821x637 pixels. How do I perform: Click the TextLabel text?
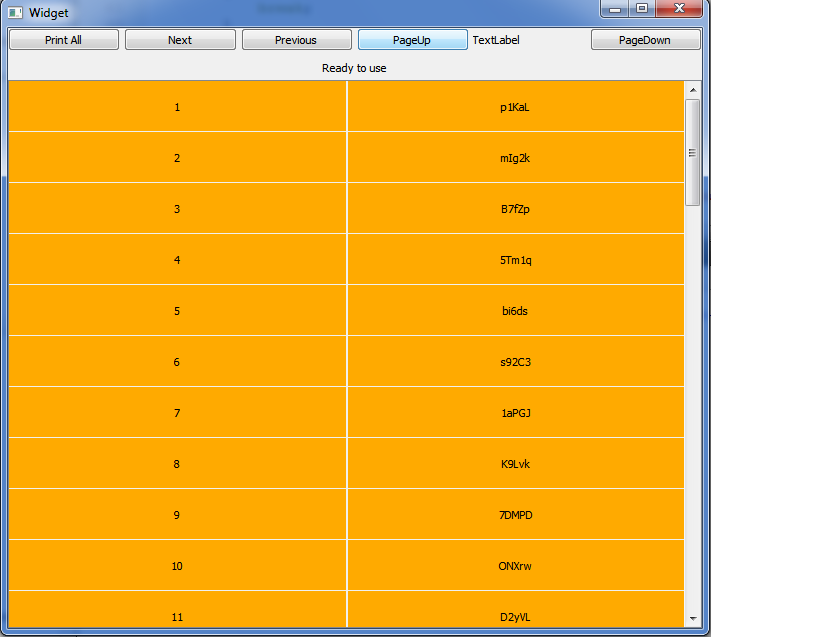tap(496, 40)
